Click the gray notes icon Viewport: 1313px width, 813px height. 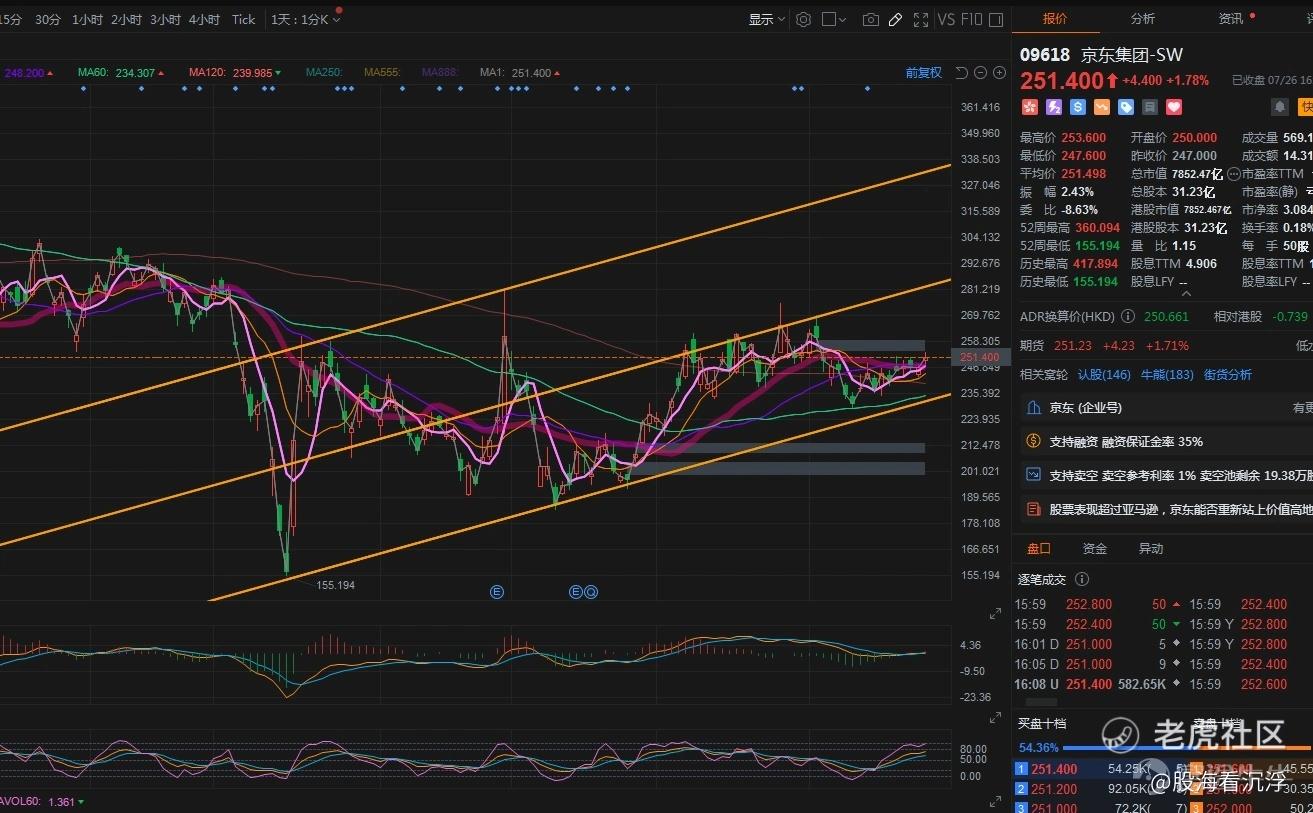coord(1150,107)
